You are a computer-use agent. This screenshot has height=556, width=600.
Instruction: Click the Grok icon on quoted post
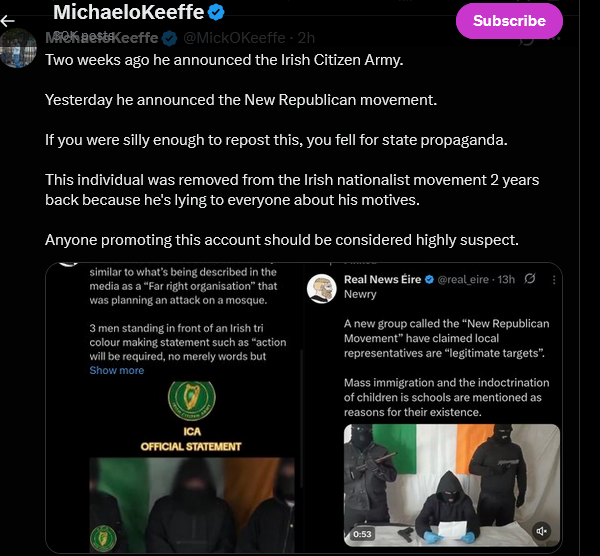tap(530, 278)
